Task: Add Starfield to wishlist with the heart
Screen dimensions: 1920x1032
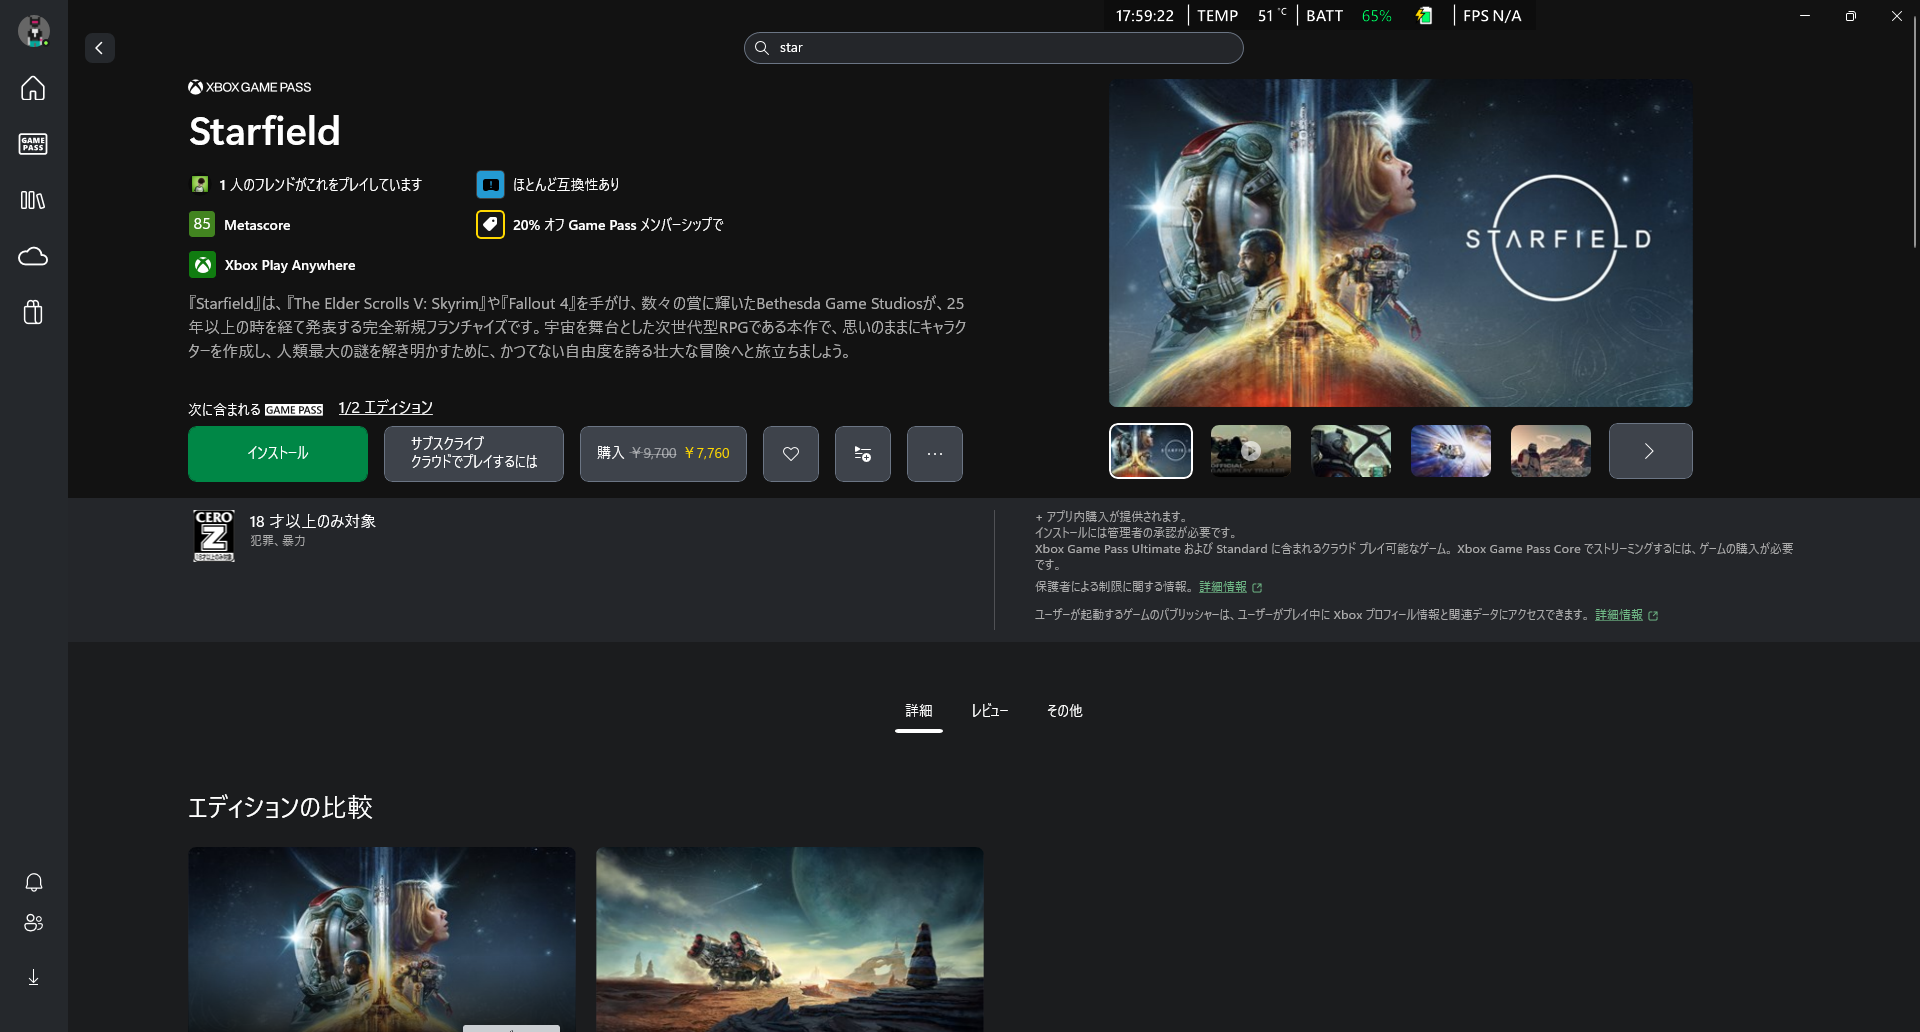Action: click(791, 454)
